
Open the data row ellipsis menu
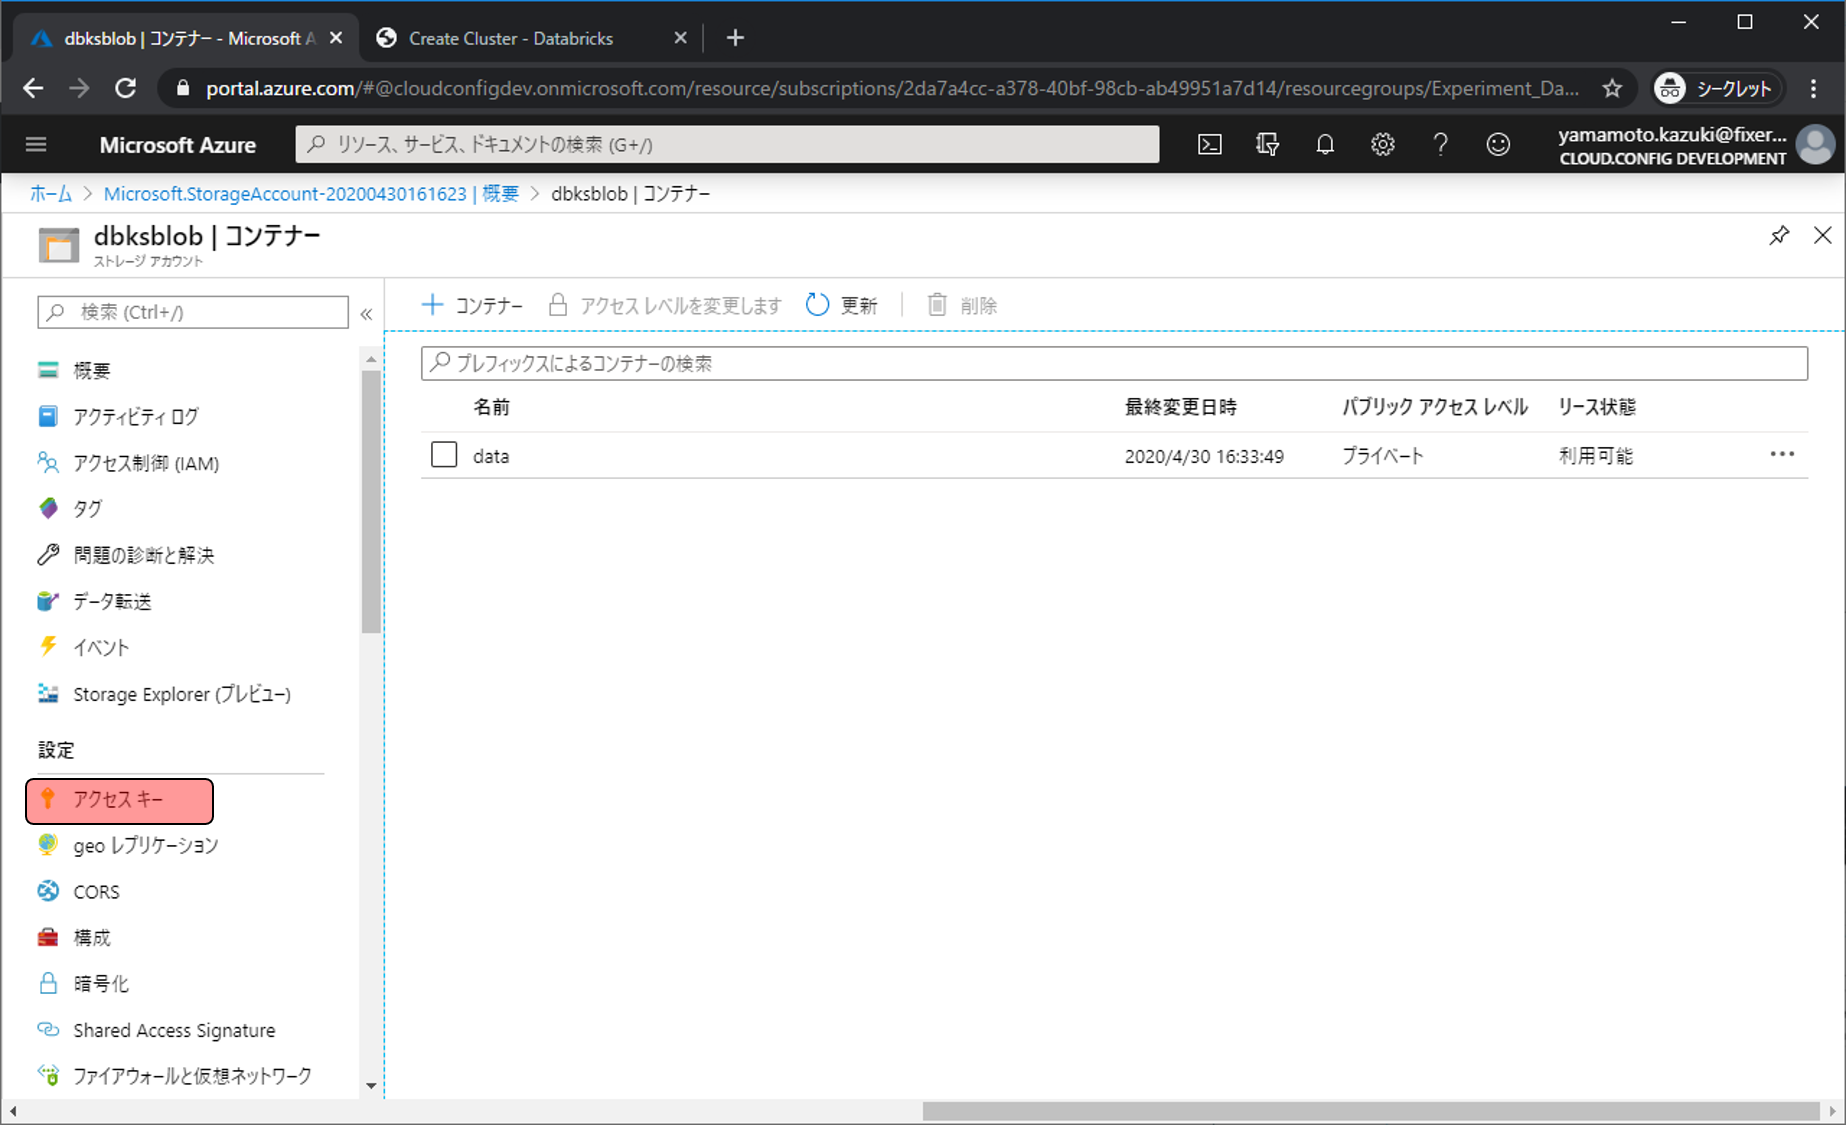coord(1781,455)
